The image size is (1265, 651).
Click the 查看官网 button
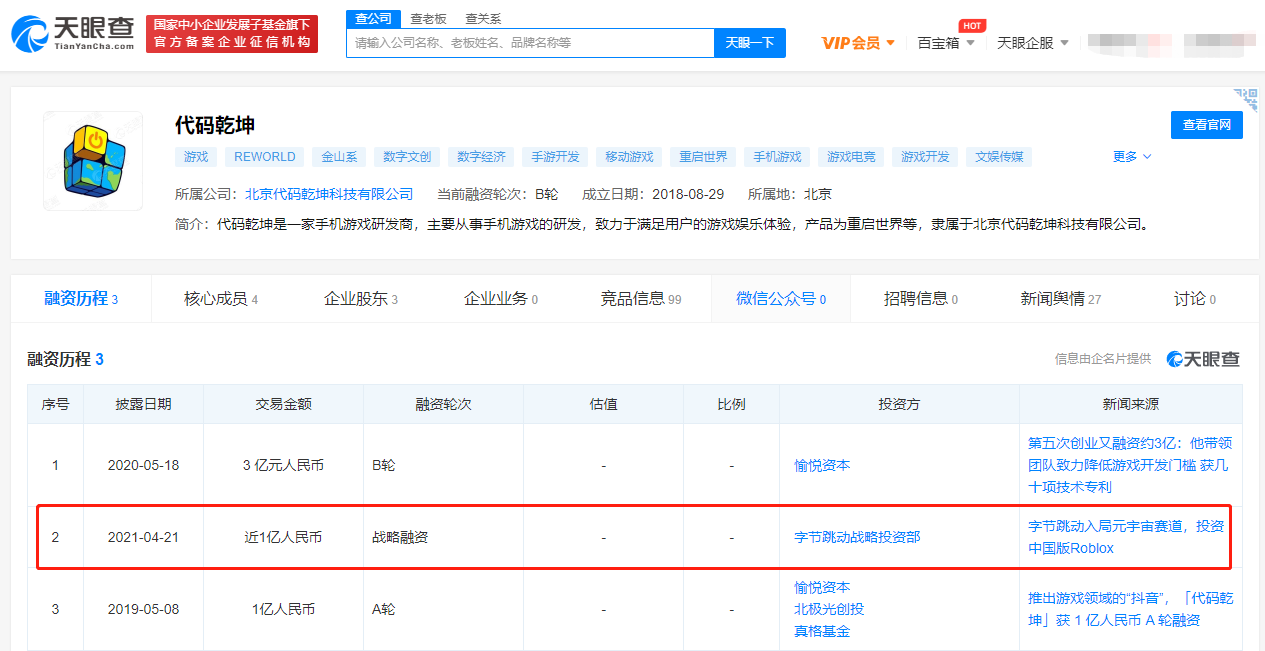click(1206, 125)
